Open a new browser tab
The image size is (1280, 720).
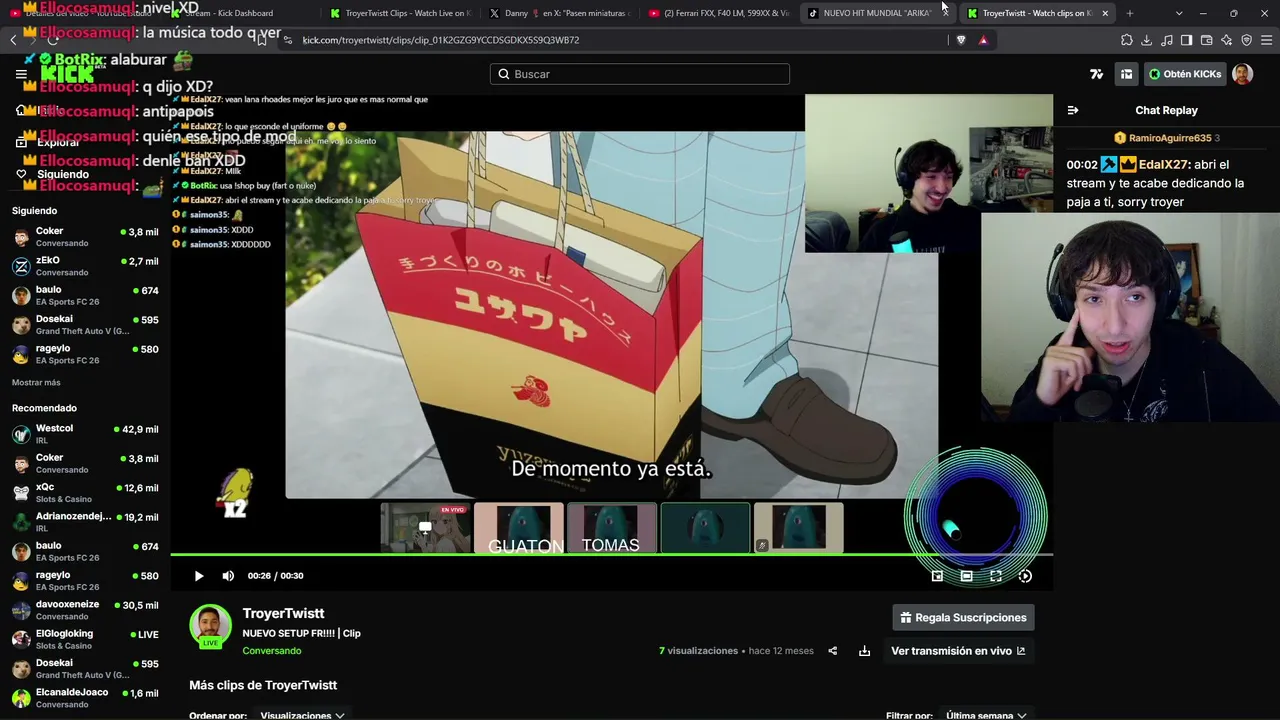[x=1130, y=13]
